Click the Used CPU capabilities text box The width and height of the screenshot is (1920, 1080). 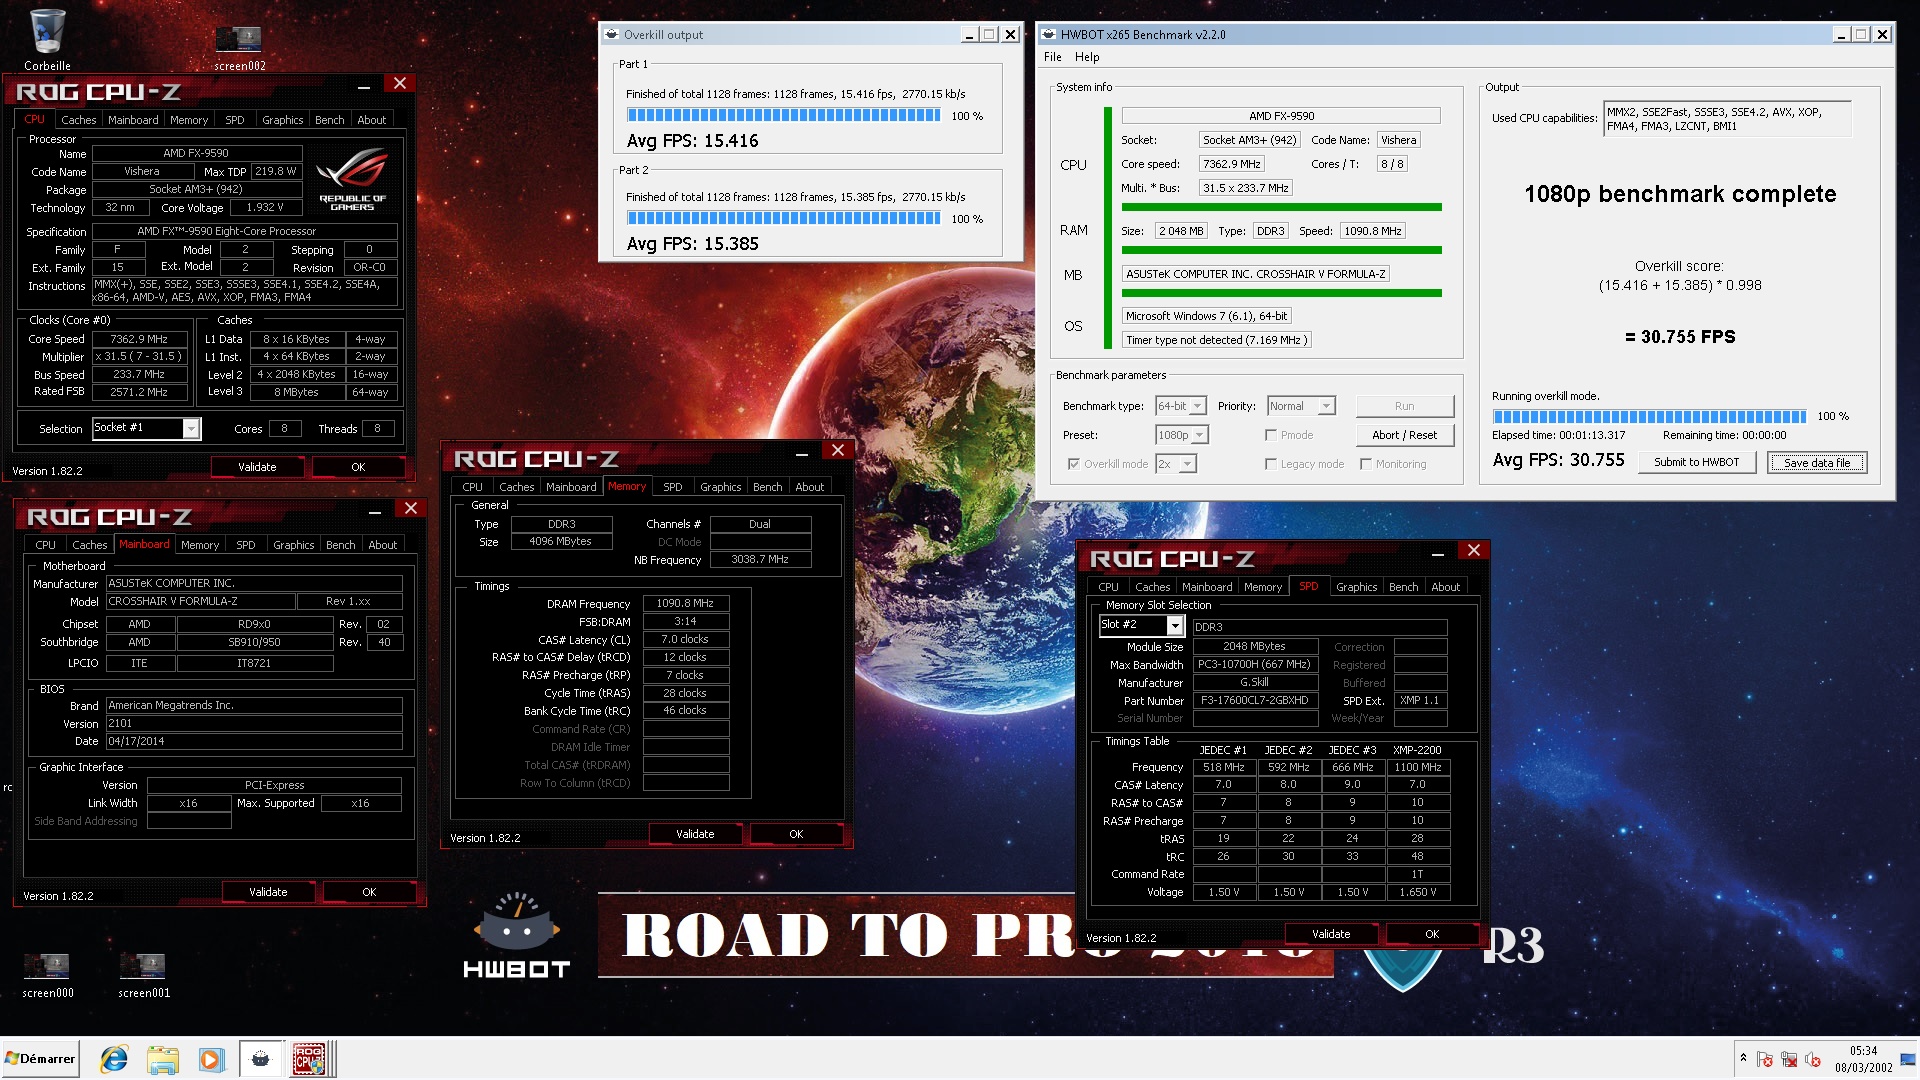(1727, 119)
